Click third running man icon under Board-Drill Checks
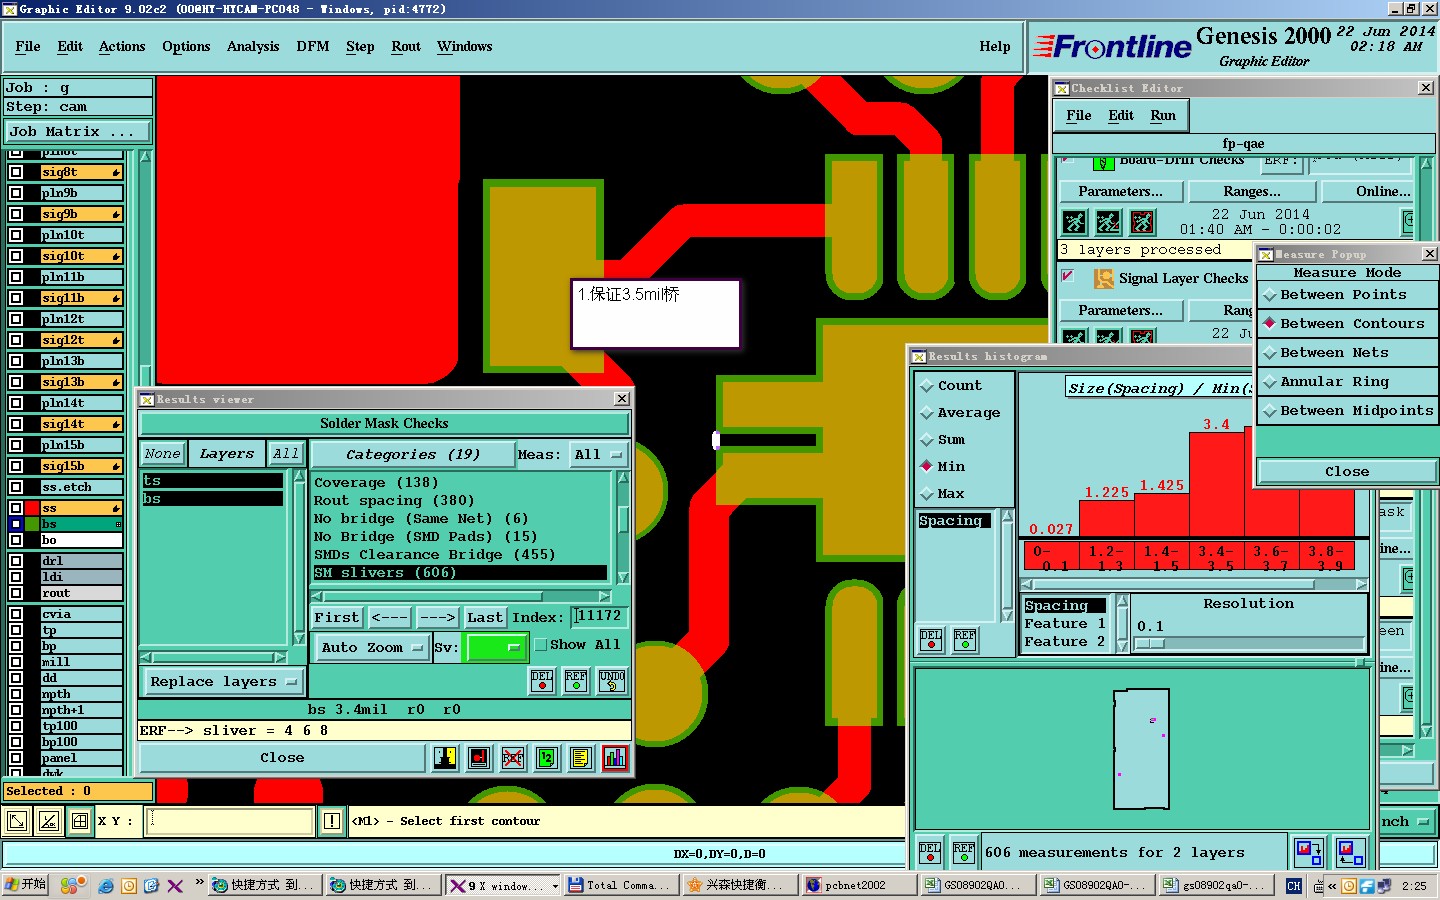This screenshot has height=900, width=1440. 1142,222
